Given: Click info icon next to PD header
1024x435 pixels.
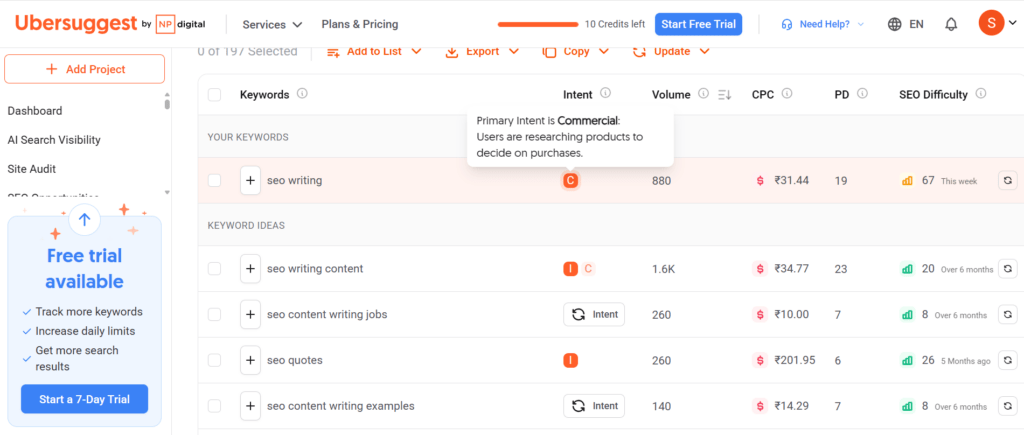Looking at the screenshot, I should coord(862,93).
